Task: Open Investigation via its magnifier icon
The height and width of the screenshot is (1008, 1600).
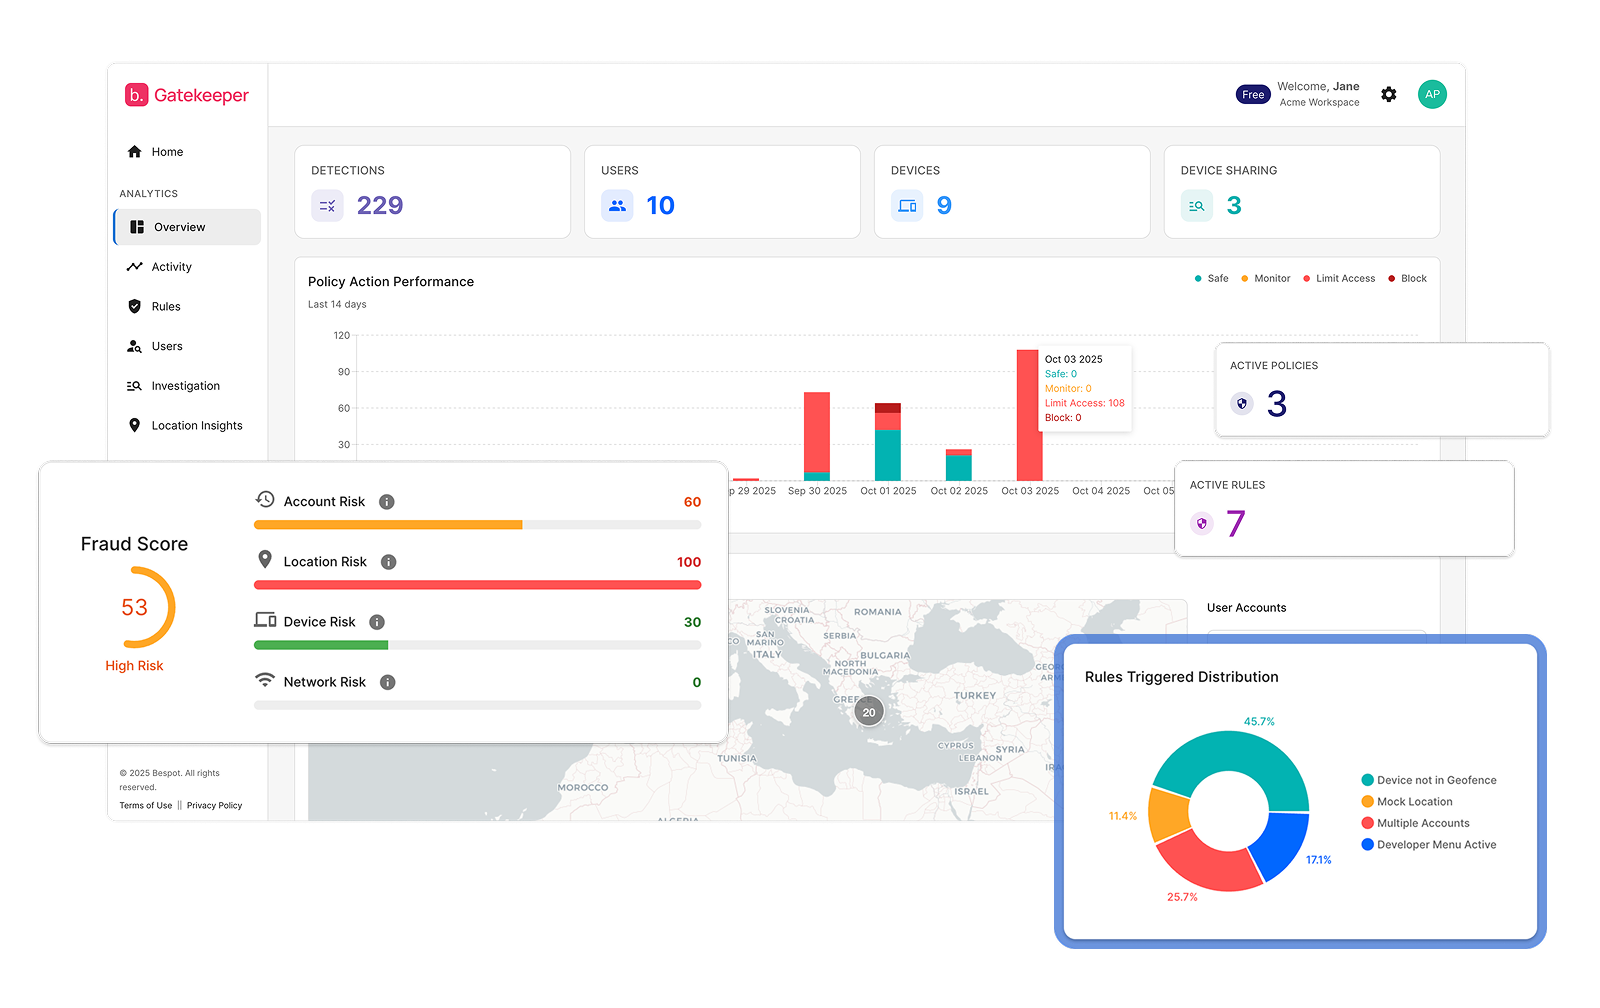Action: pos(135,385)
